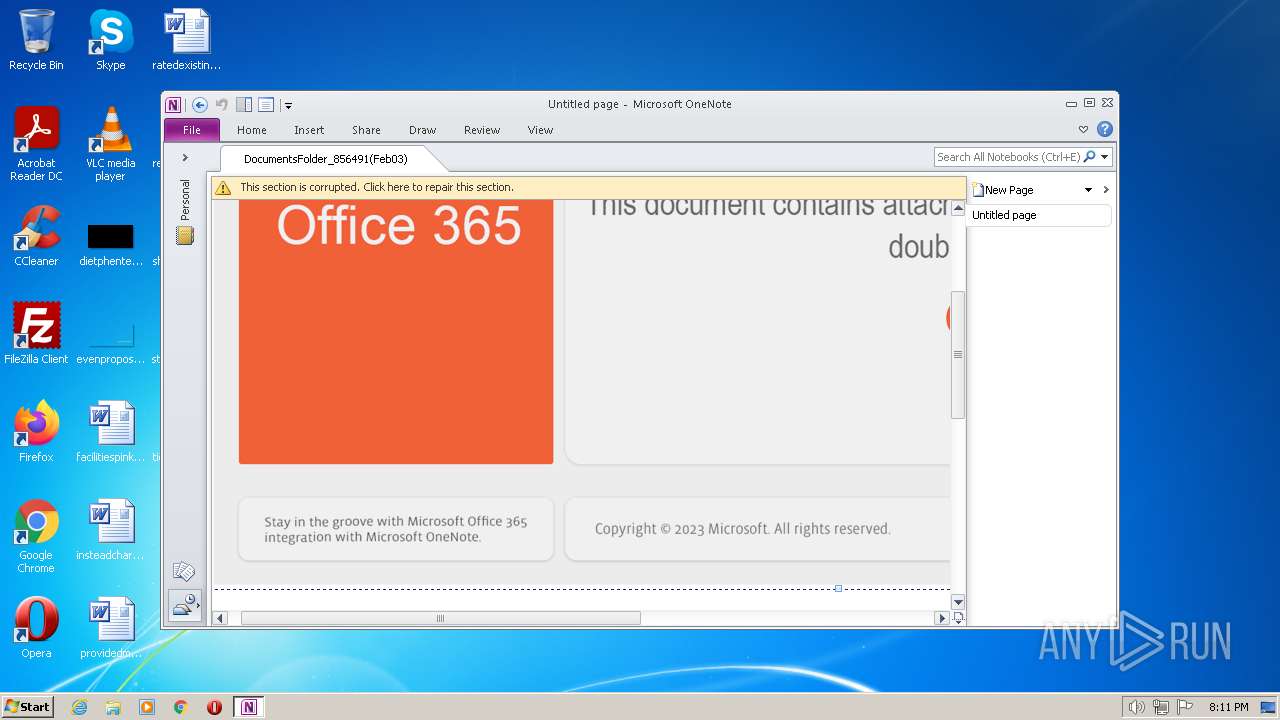Switch to the Review ribbon tab
1280x720 pixels.
click(482, 130)
